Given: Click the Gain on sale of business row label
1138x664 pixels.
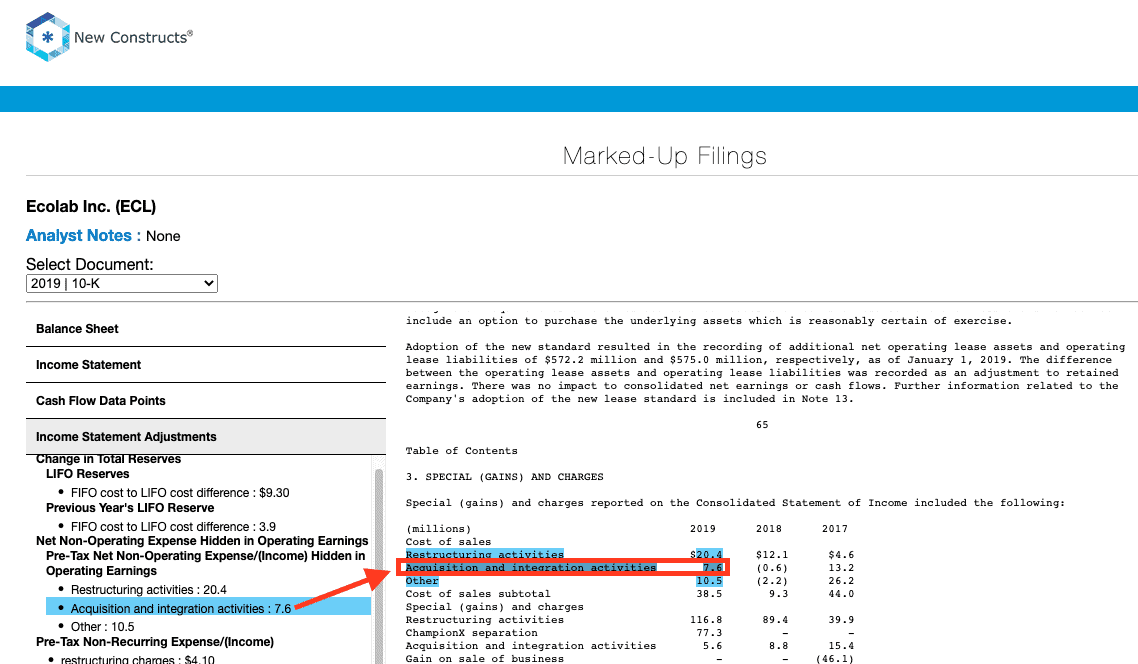Looking at the screenshot, I should click(x=485, y=659).
